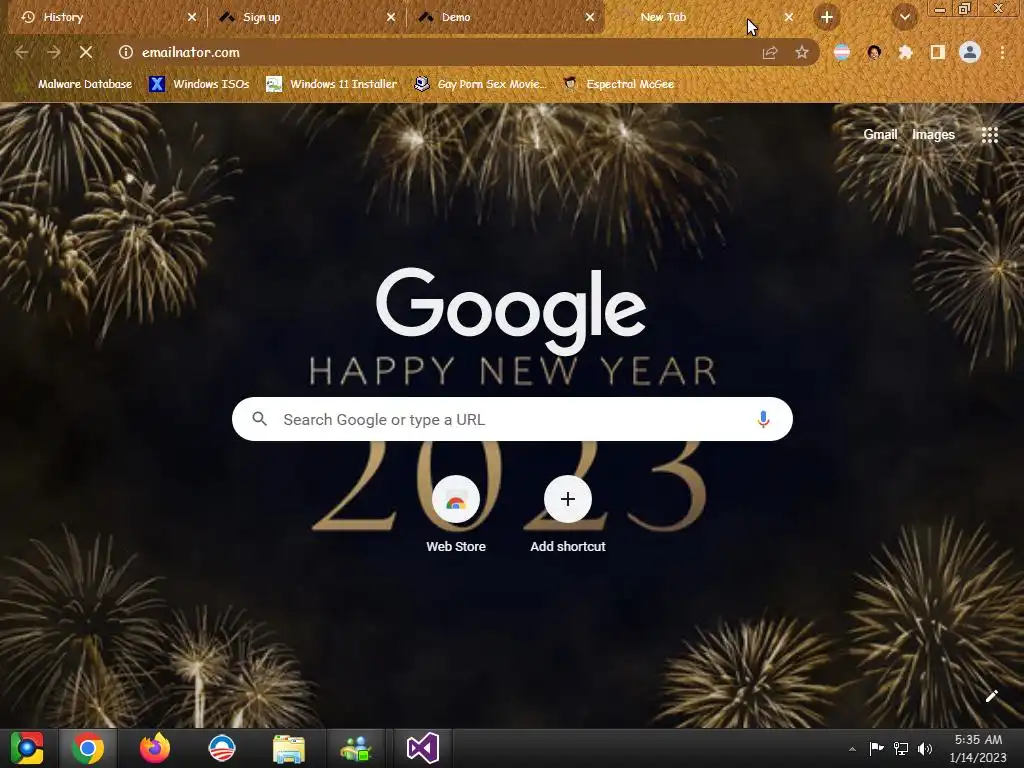Viewport: 1024px width, 768px height.
Task: Close the Demo tab
Action: pyautogui.click(x=590, y=17)
